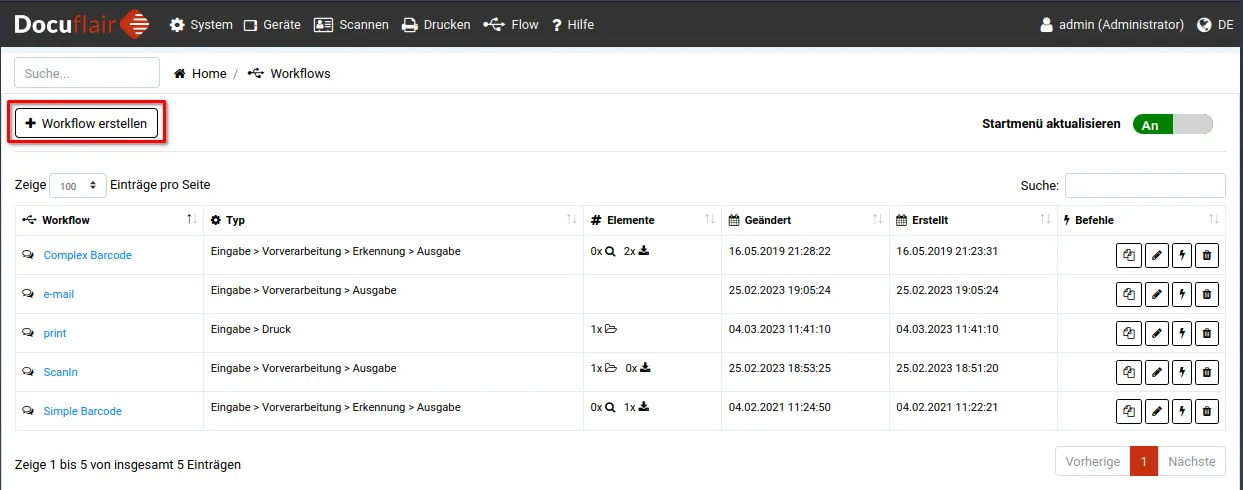Click trash icon for Simple Barcode row
Image resolution: width=1243 pixels, height=490 pixels.
pos(1207,412)
